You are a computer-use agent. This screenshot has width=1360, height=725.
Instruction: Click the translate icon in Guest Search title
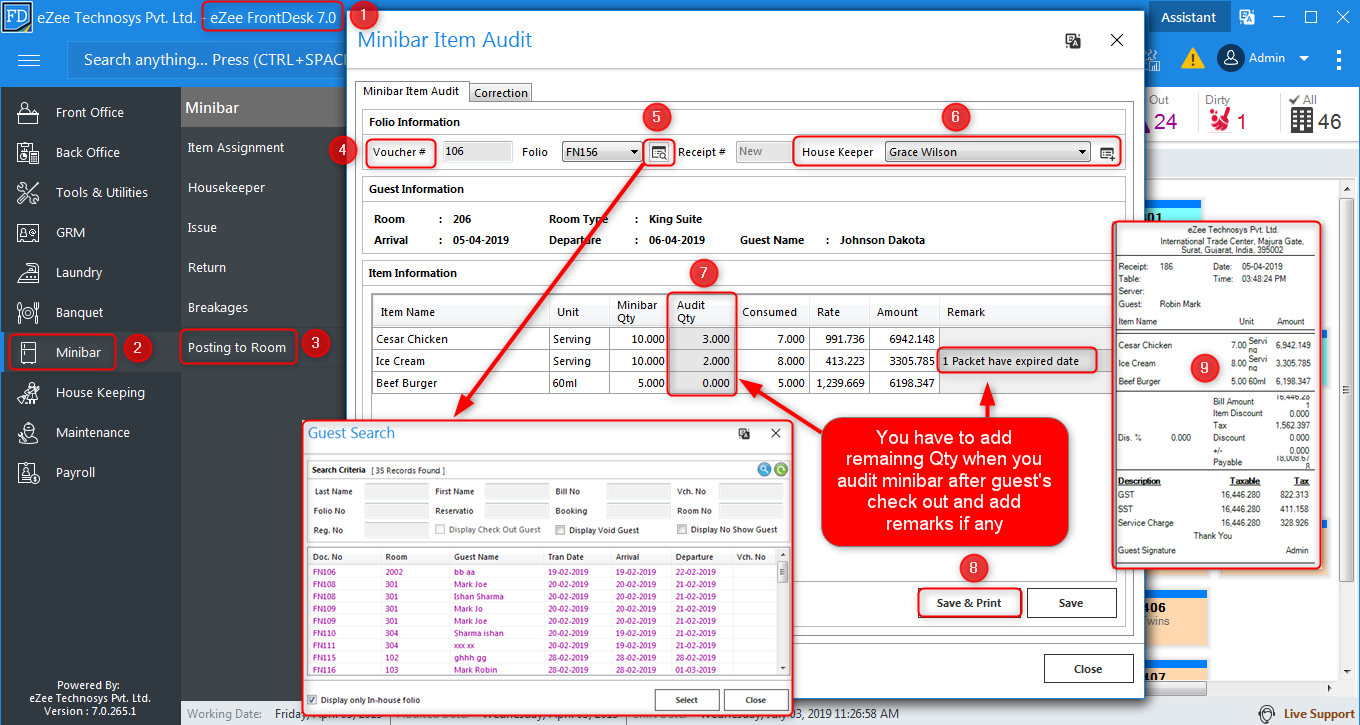744,433
